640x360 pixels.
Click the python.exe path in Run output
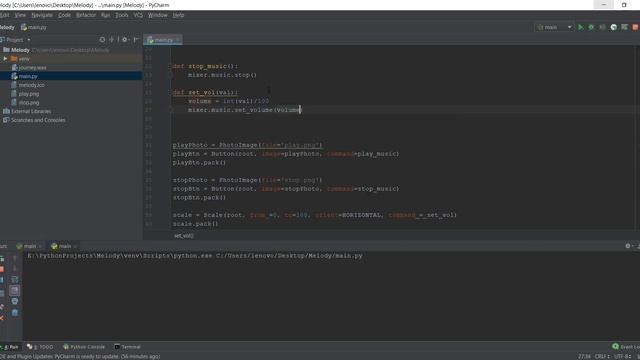click(120, 256)
